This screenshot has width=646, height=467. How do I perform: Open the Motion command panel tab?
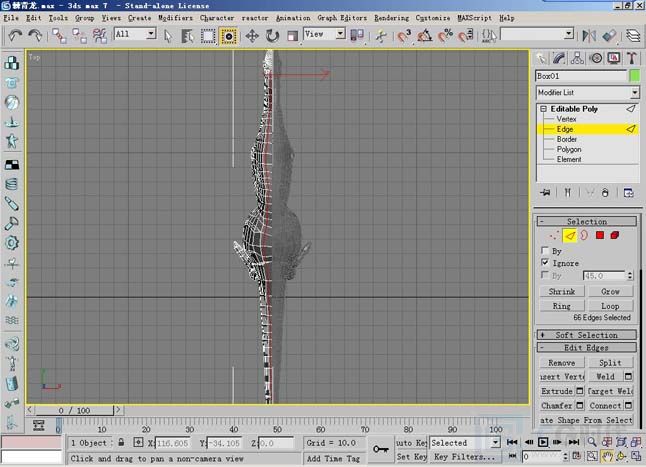596,58
